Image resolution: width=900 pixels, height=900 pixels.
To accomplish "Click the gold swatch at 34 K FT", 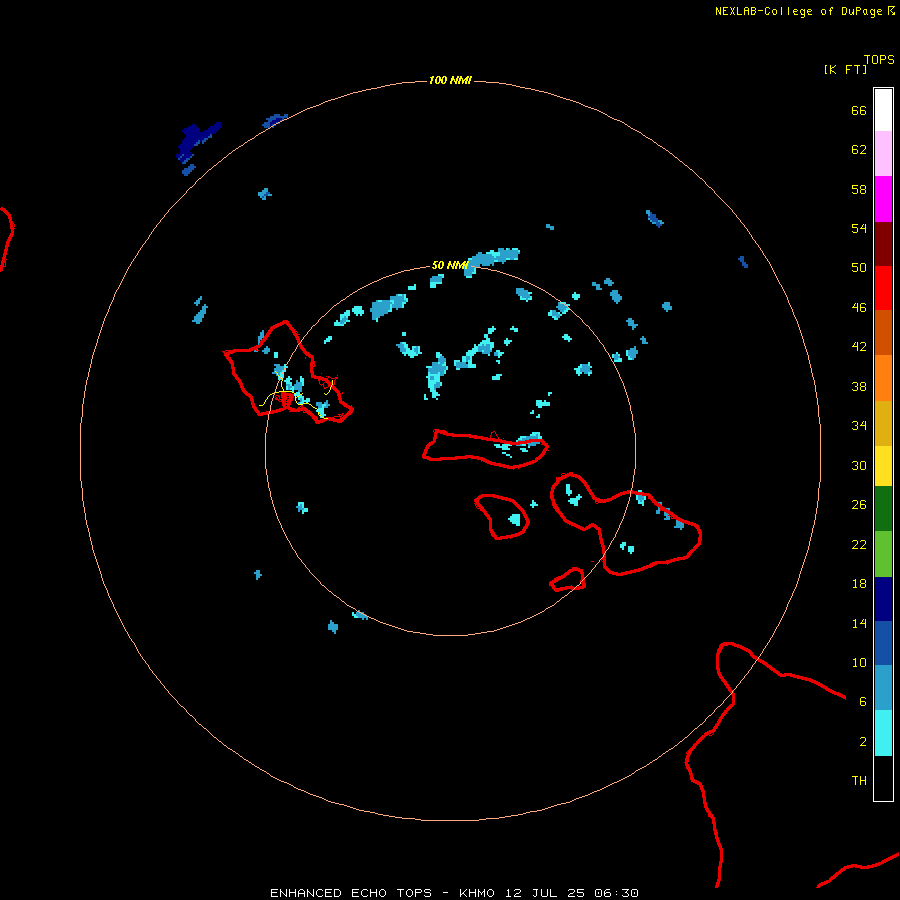I will (x=883, y=423).
